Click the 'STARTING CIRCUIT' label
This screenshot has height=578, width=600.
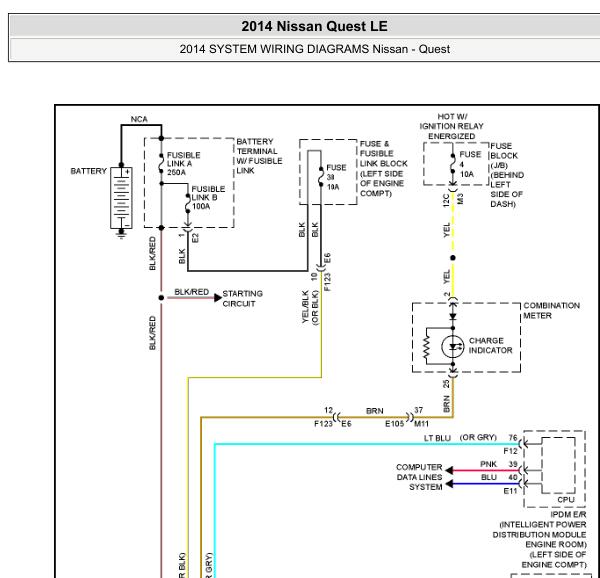tap(242, 298)
